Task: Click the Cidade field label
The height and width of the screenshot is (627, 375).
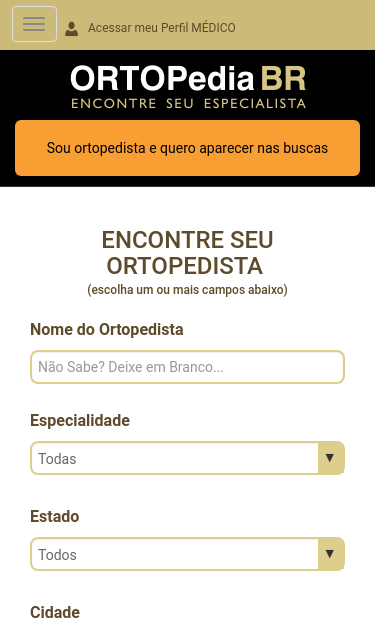Action: click(x=55, y=612)
